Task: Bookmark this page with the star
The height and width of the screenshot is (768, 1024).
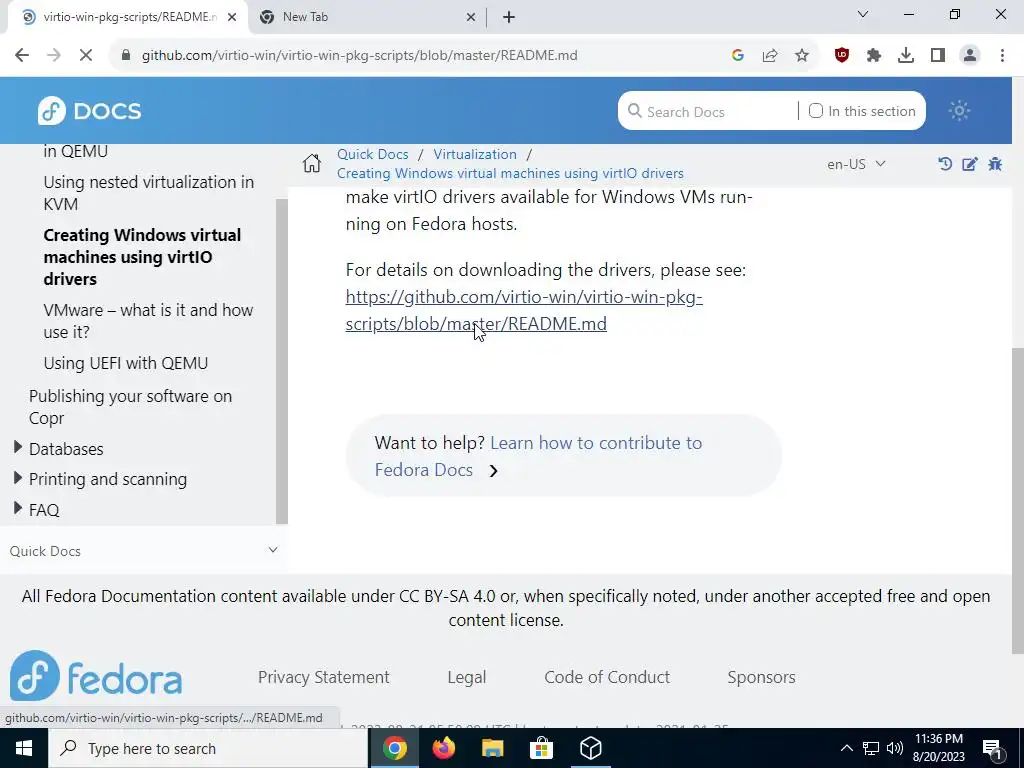Action: coord(802,56)
